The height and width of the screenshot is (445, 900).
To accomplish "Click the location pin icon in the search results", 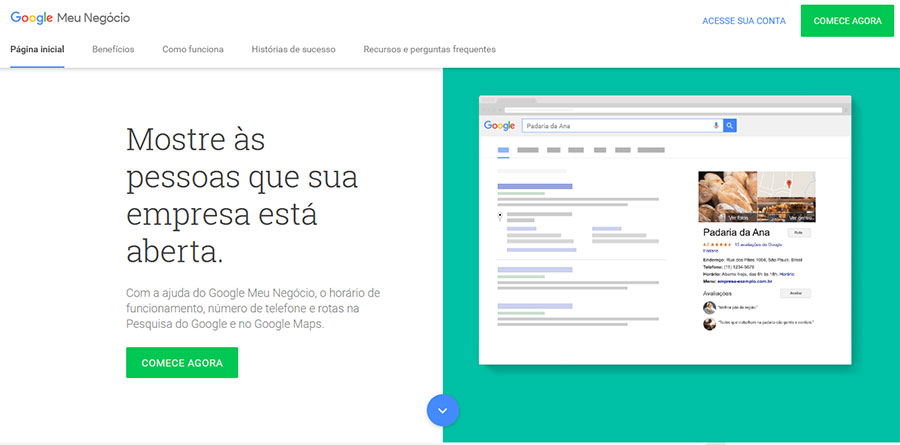I will [500, 216].
